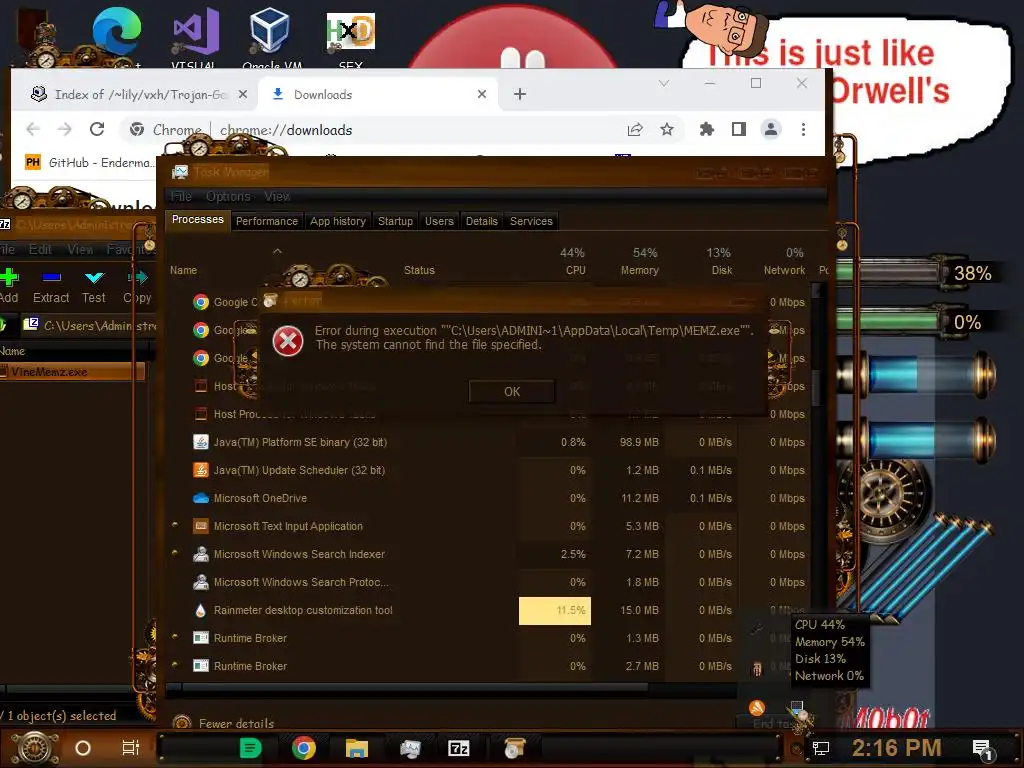
Task: Click the Search Indexer process icon
Action: 200,554
